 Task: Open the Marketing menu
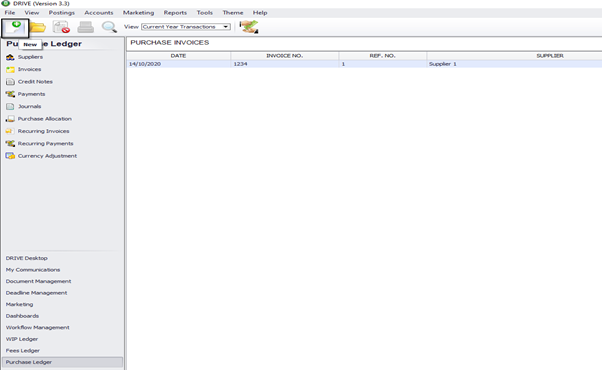138,13
